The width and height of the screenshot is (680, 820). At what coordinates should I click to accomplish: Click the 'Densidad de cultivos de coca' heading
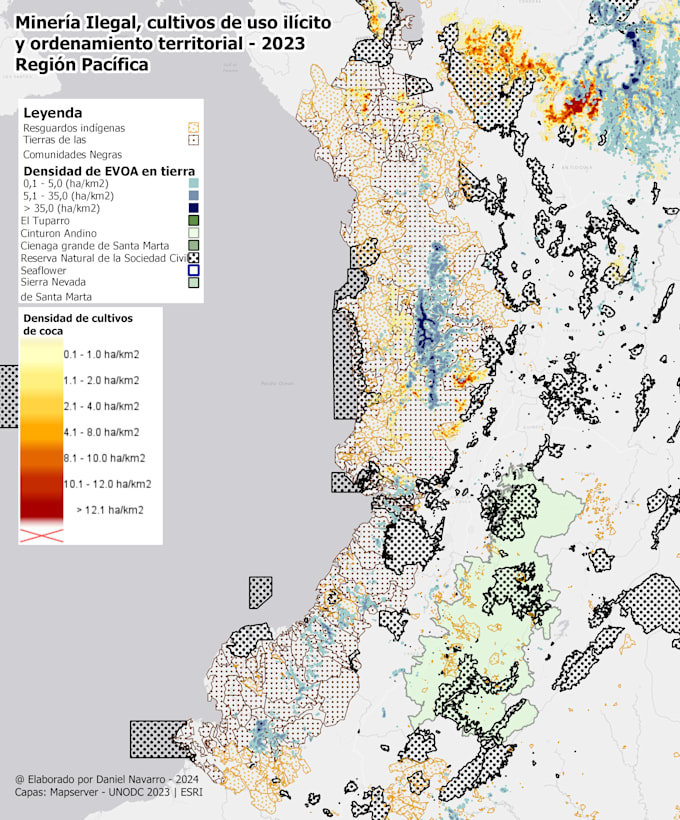(78, 324)
